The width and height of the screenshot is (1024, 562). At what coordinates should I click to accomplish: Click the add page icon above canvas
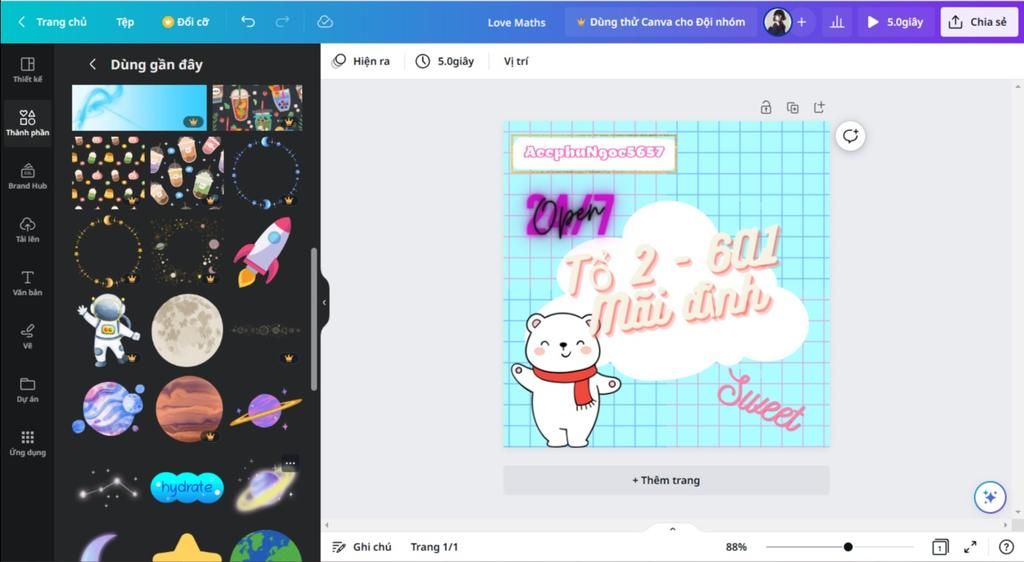tap(819, 108)
